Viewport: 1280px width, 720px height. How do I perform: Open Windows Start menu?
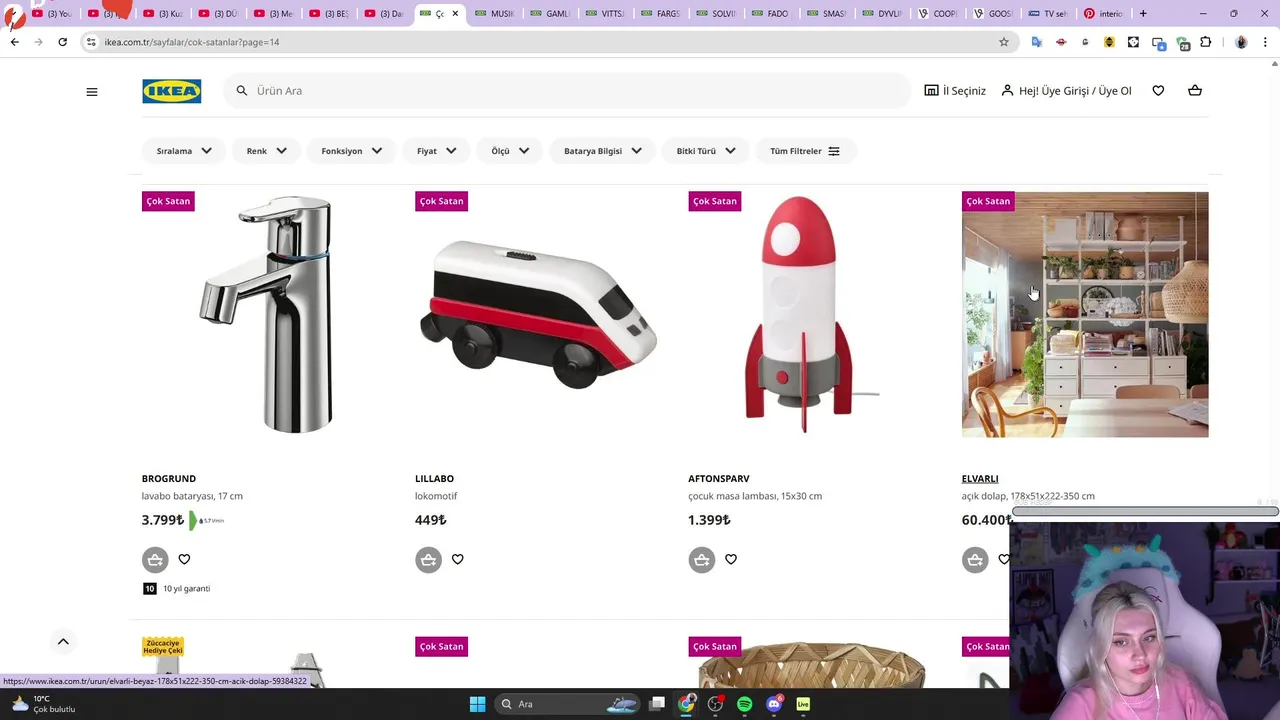pyautogui.click(x=477, y=704)
